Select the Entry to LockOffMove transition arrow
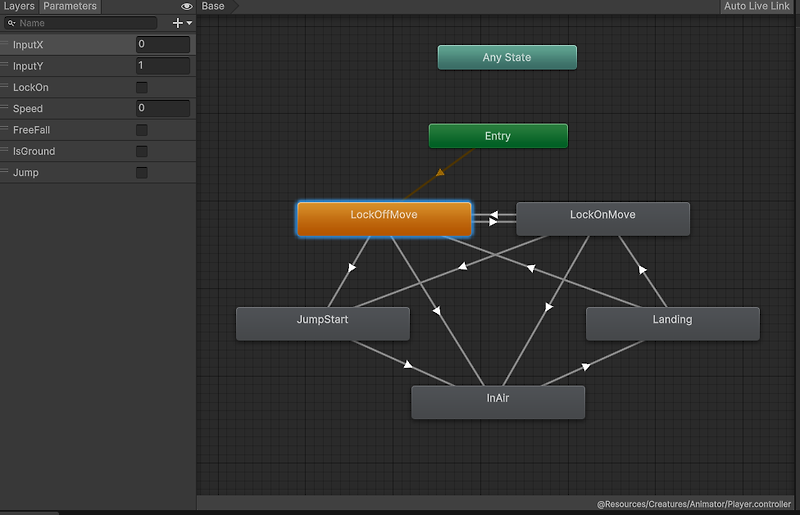Viewport: 800px width, 515px height. (440, 173)
